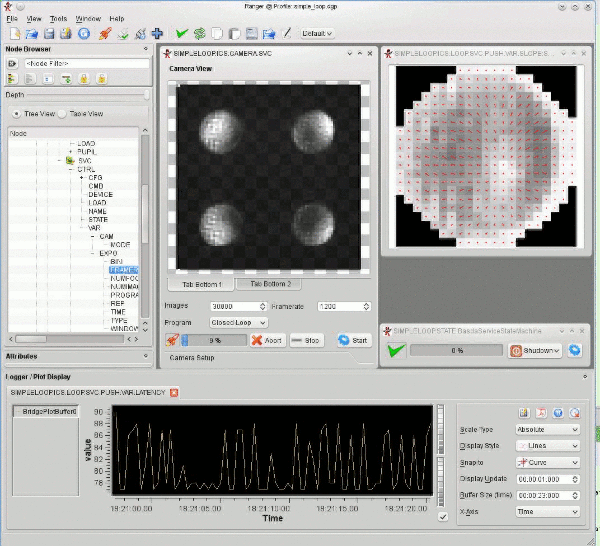Viewport: 600px width, 546px height.
Task: Open the Display Style Lines dropdown
Action: point(546,446)
